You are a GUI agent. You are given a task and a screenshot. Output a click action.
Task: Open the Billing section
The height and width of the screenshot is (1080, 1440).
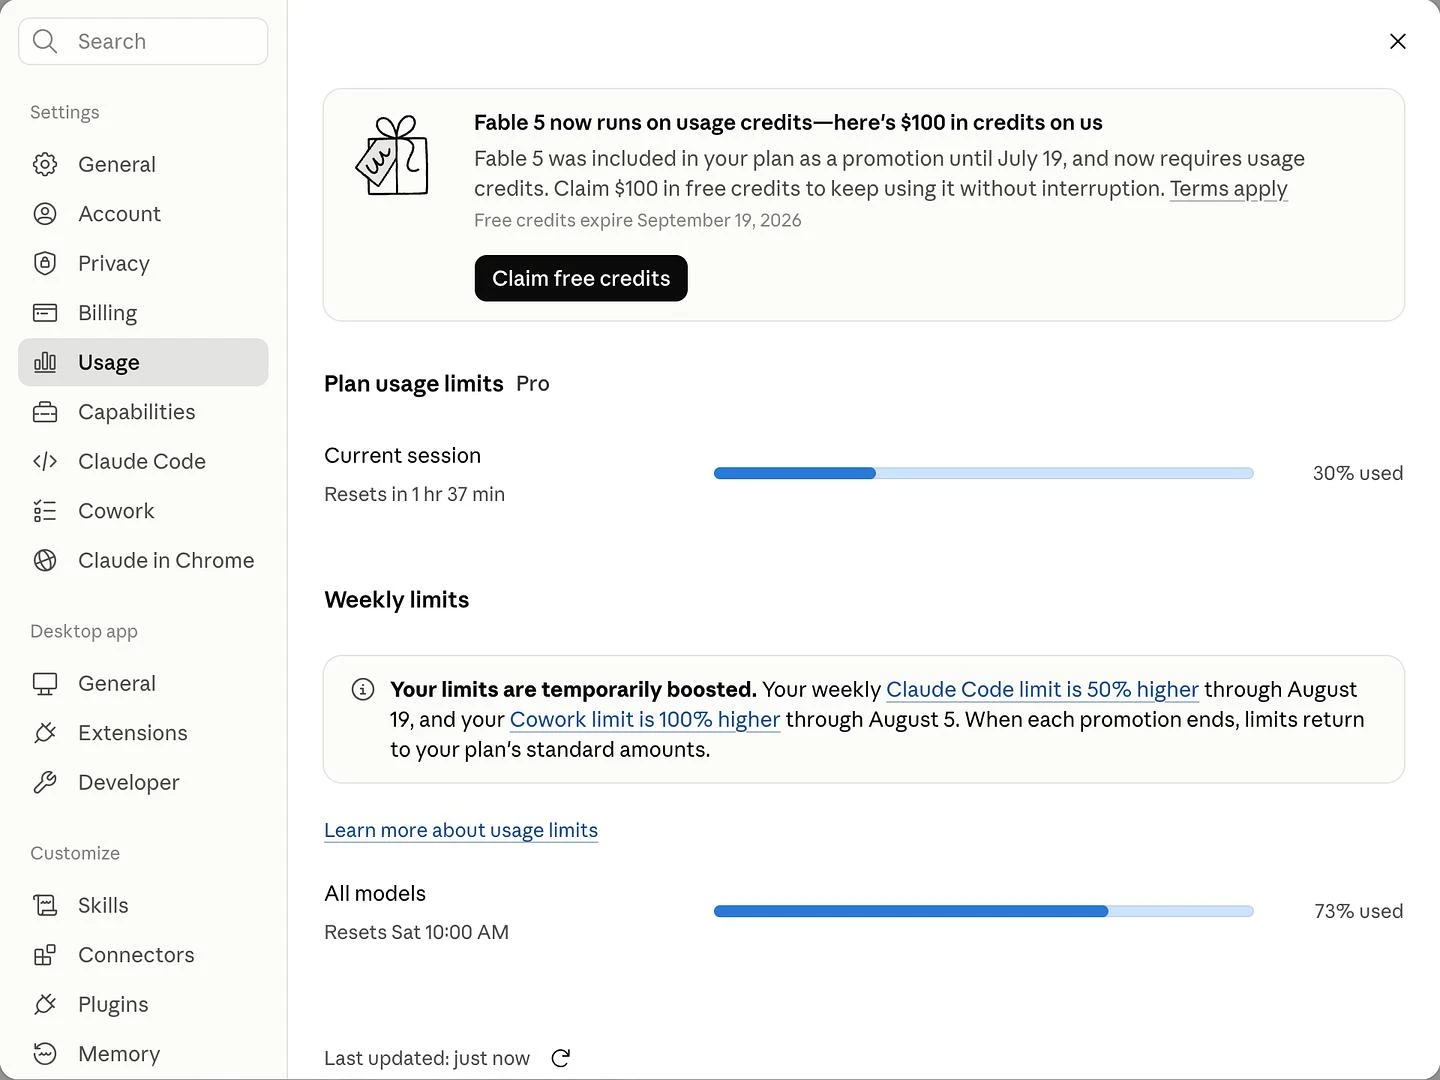click(143, 313)
